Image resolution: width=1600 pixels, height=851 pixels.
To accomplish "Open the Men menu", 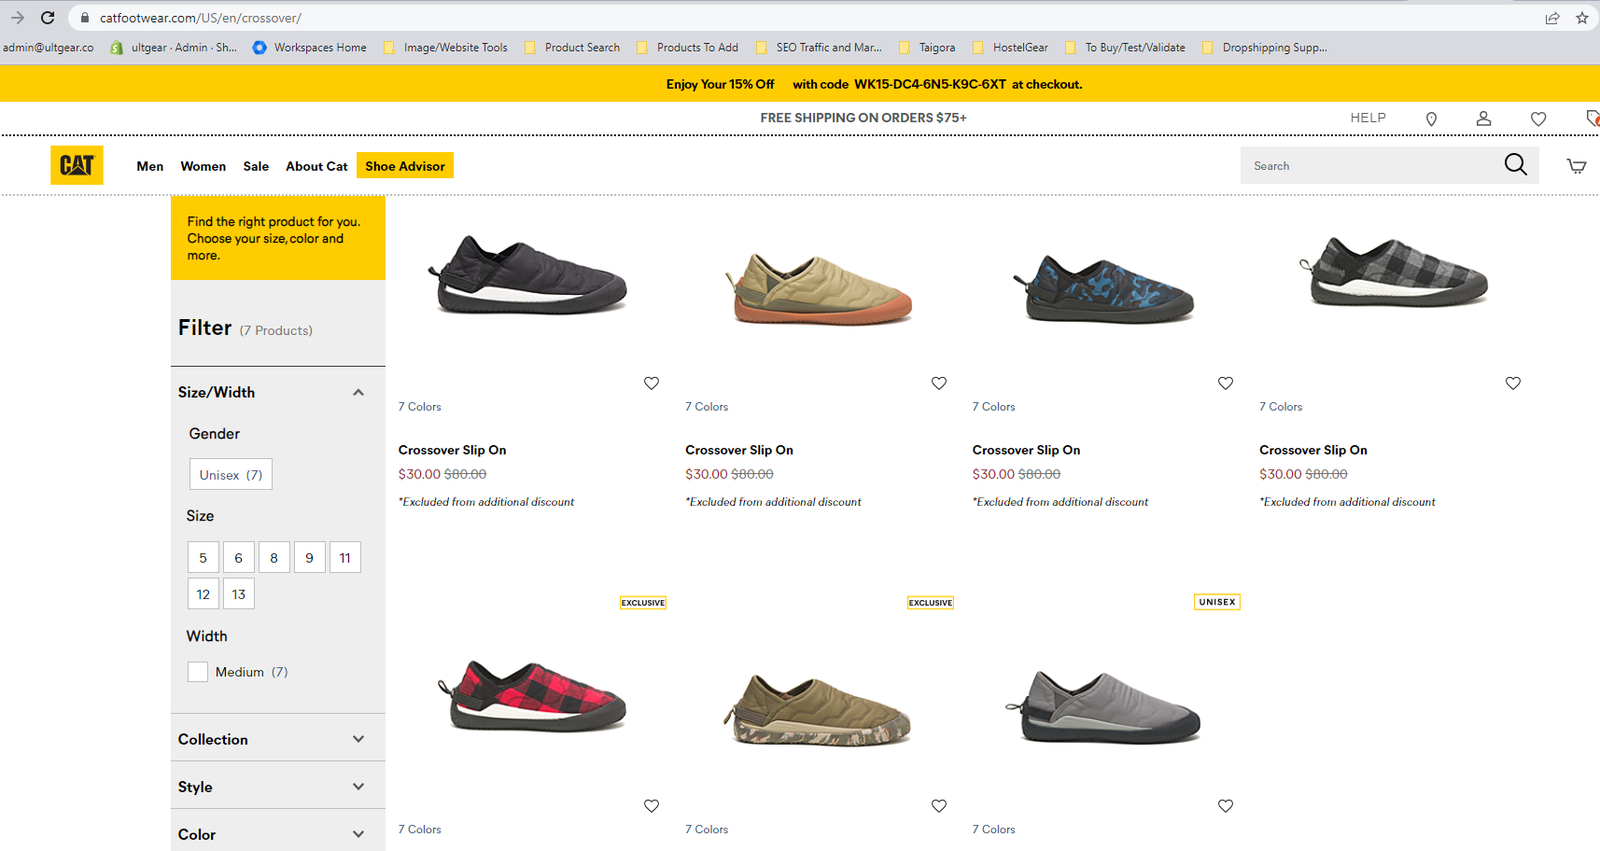I will point(150,166).
